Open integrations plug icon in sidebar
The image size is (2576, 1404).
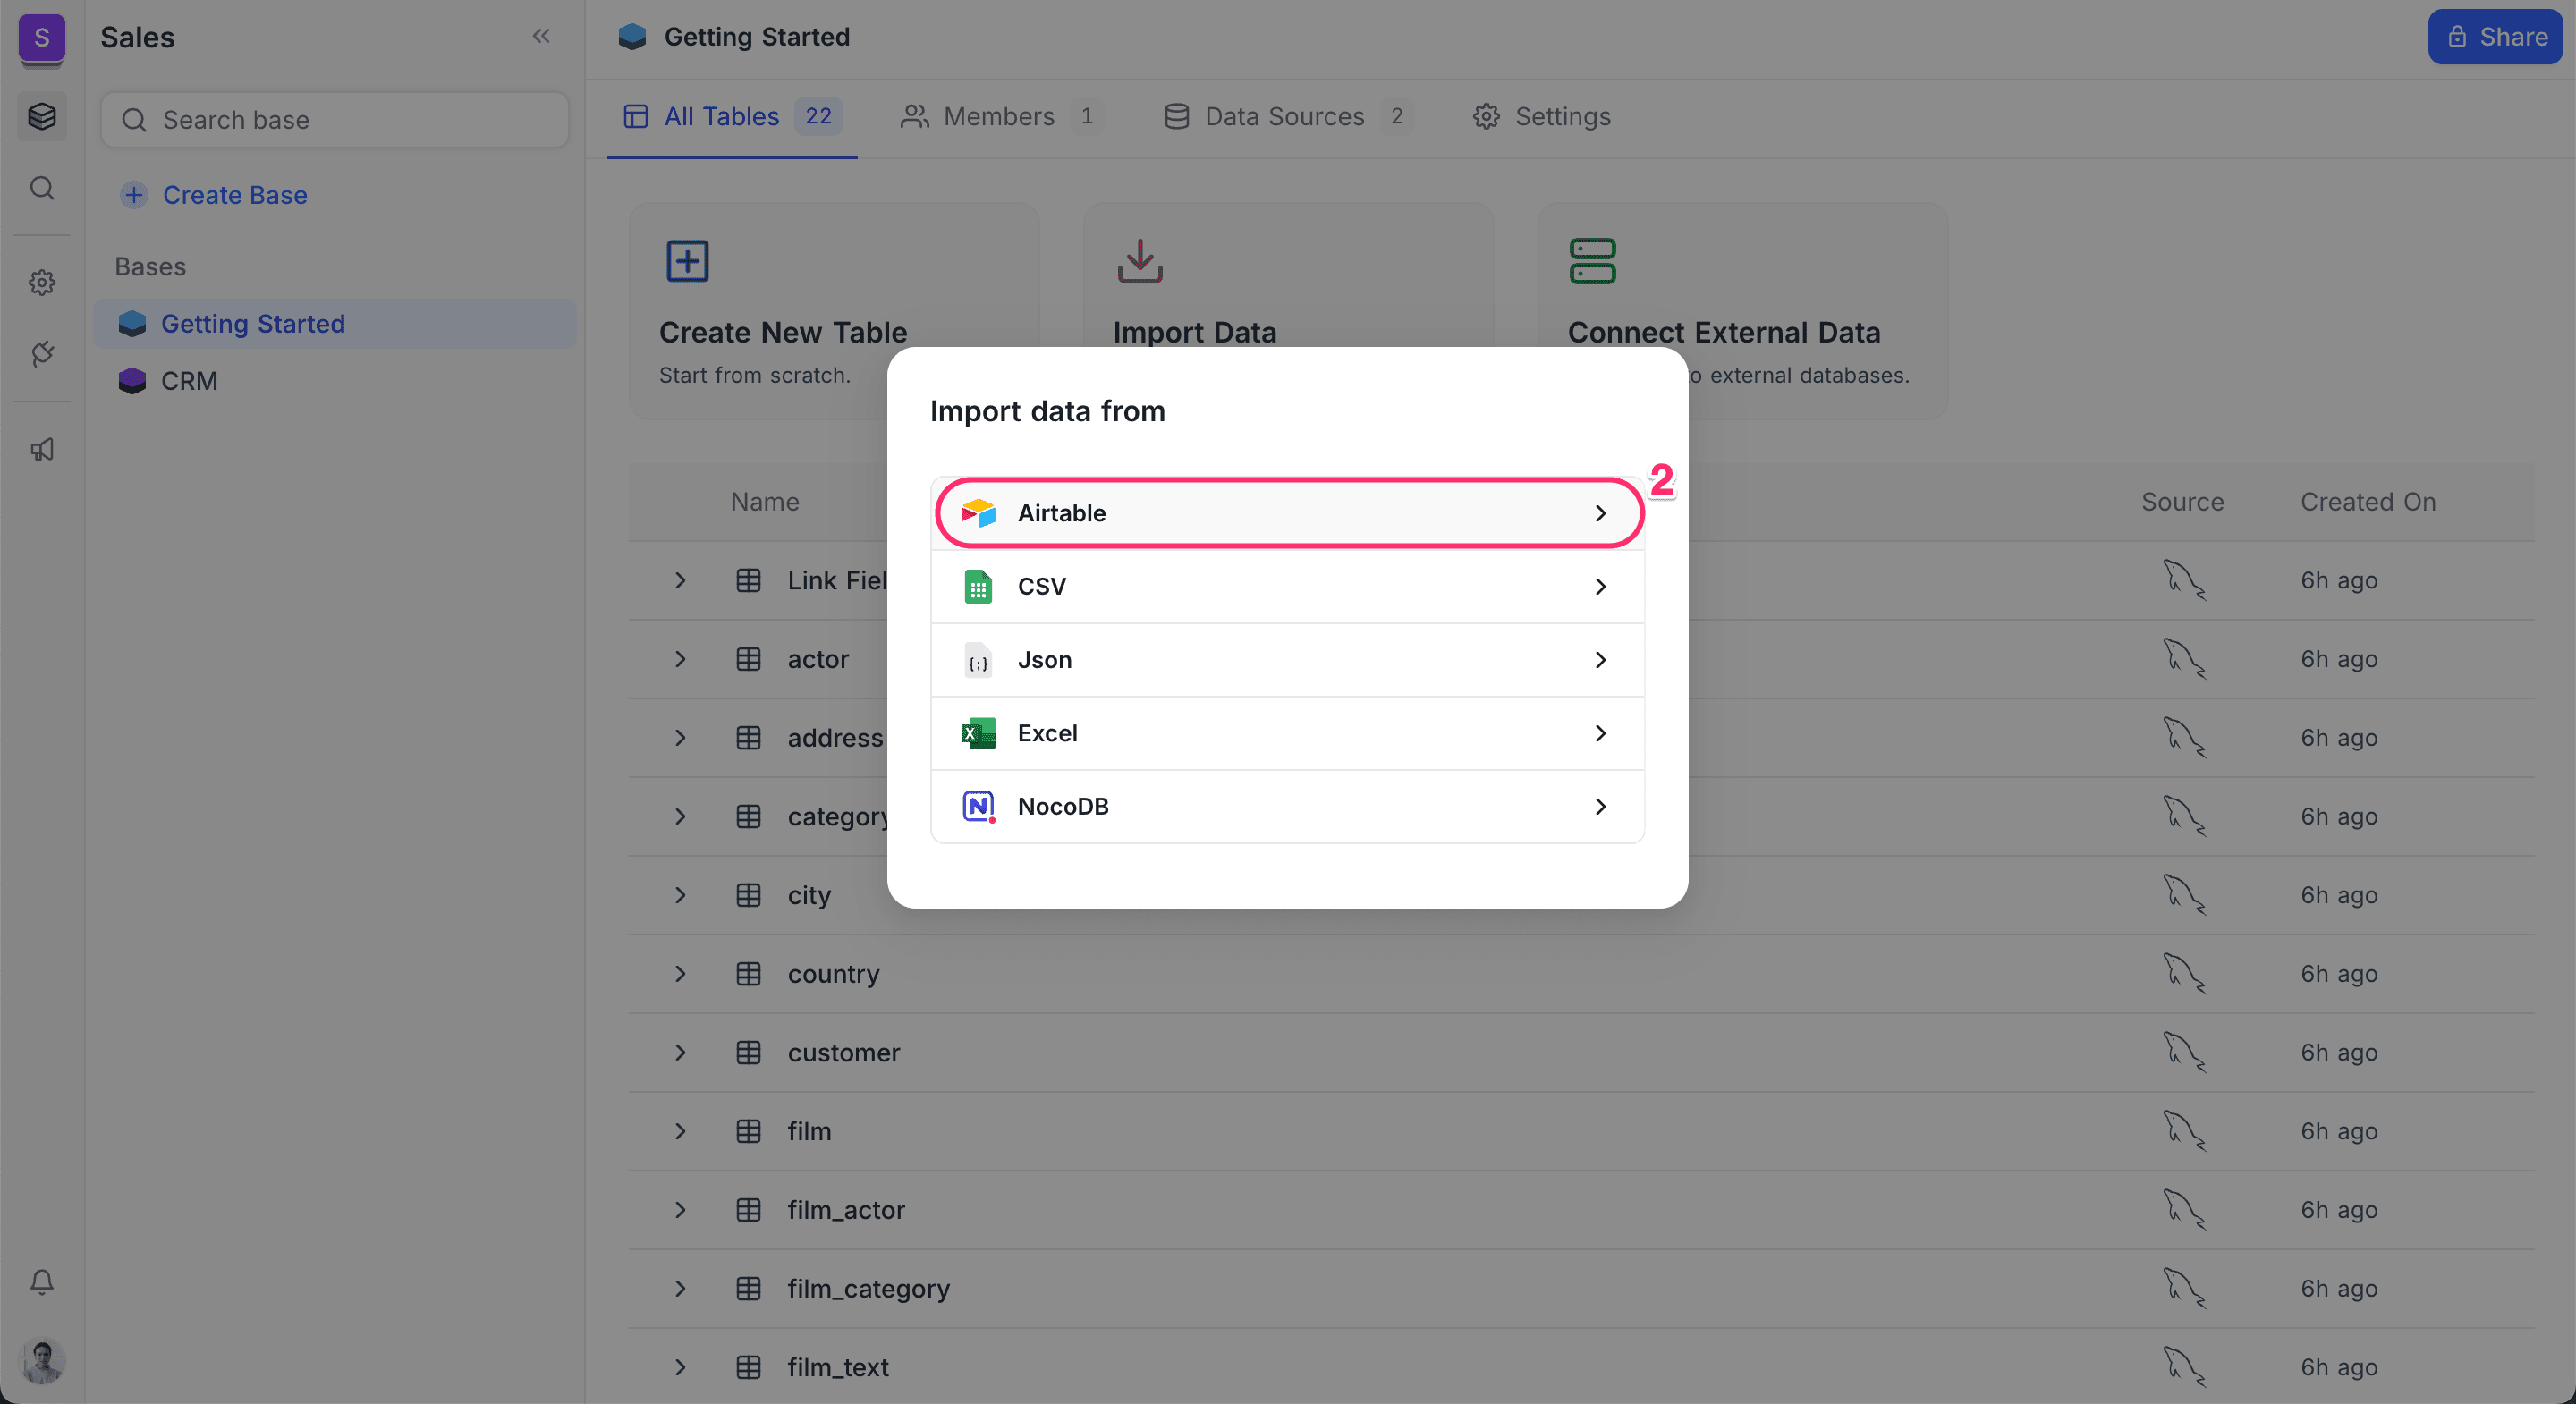[x=42, y=353]
